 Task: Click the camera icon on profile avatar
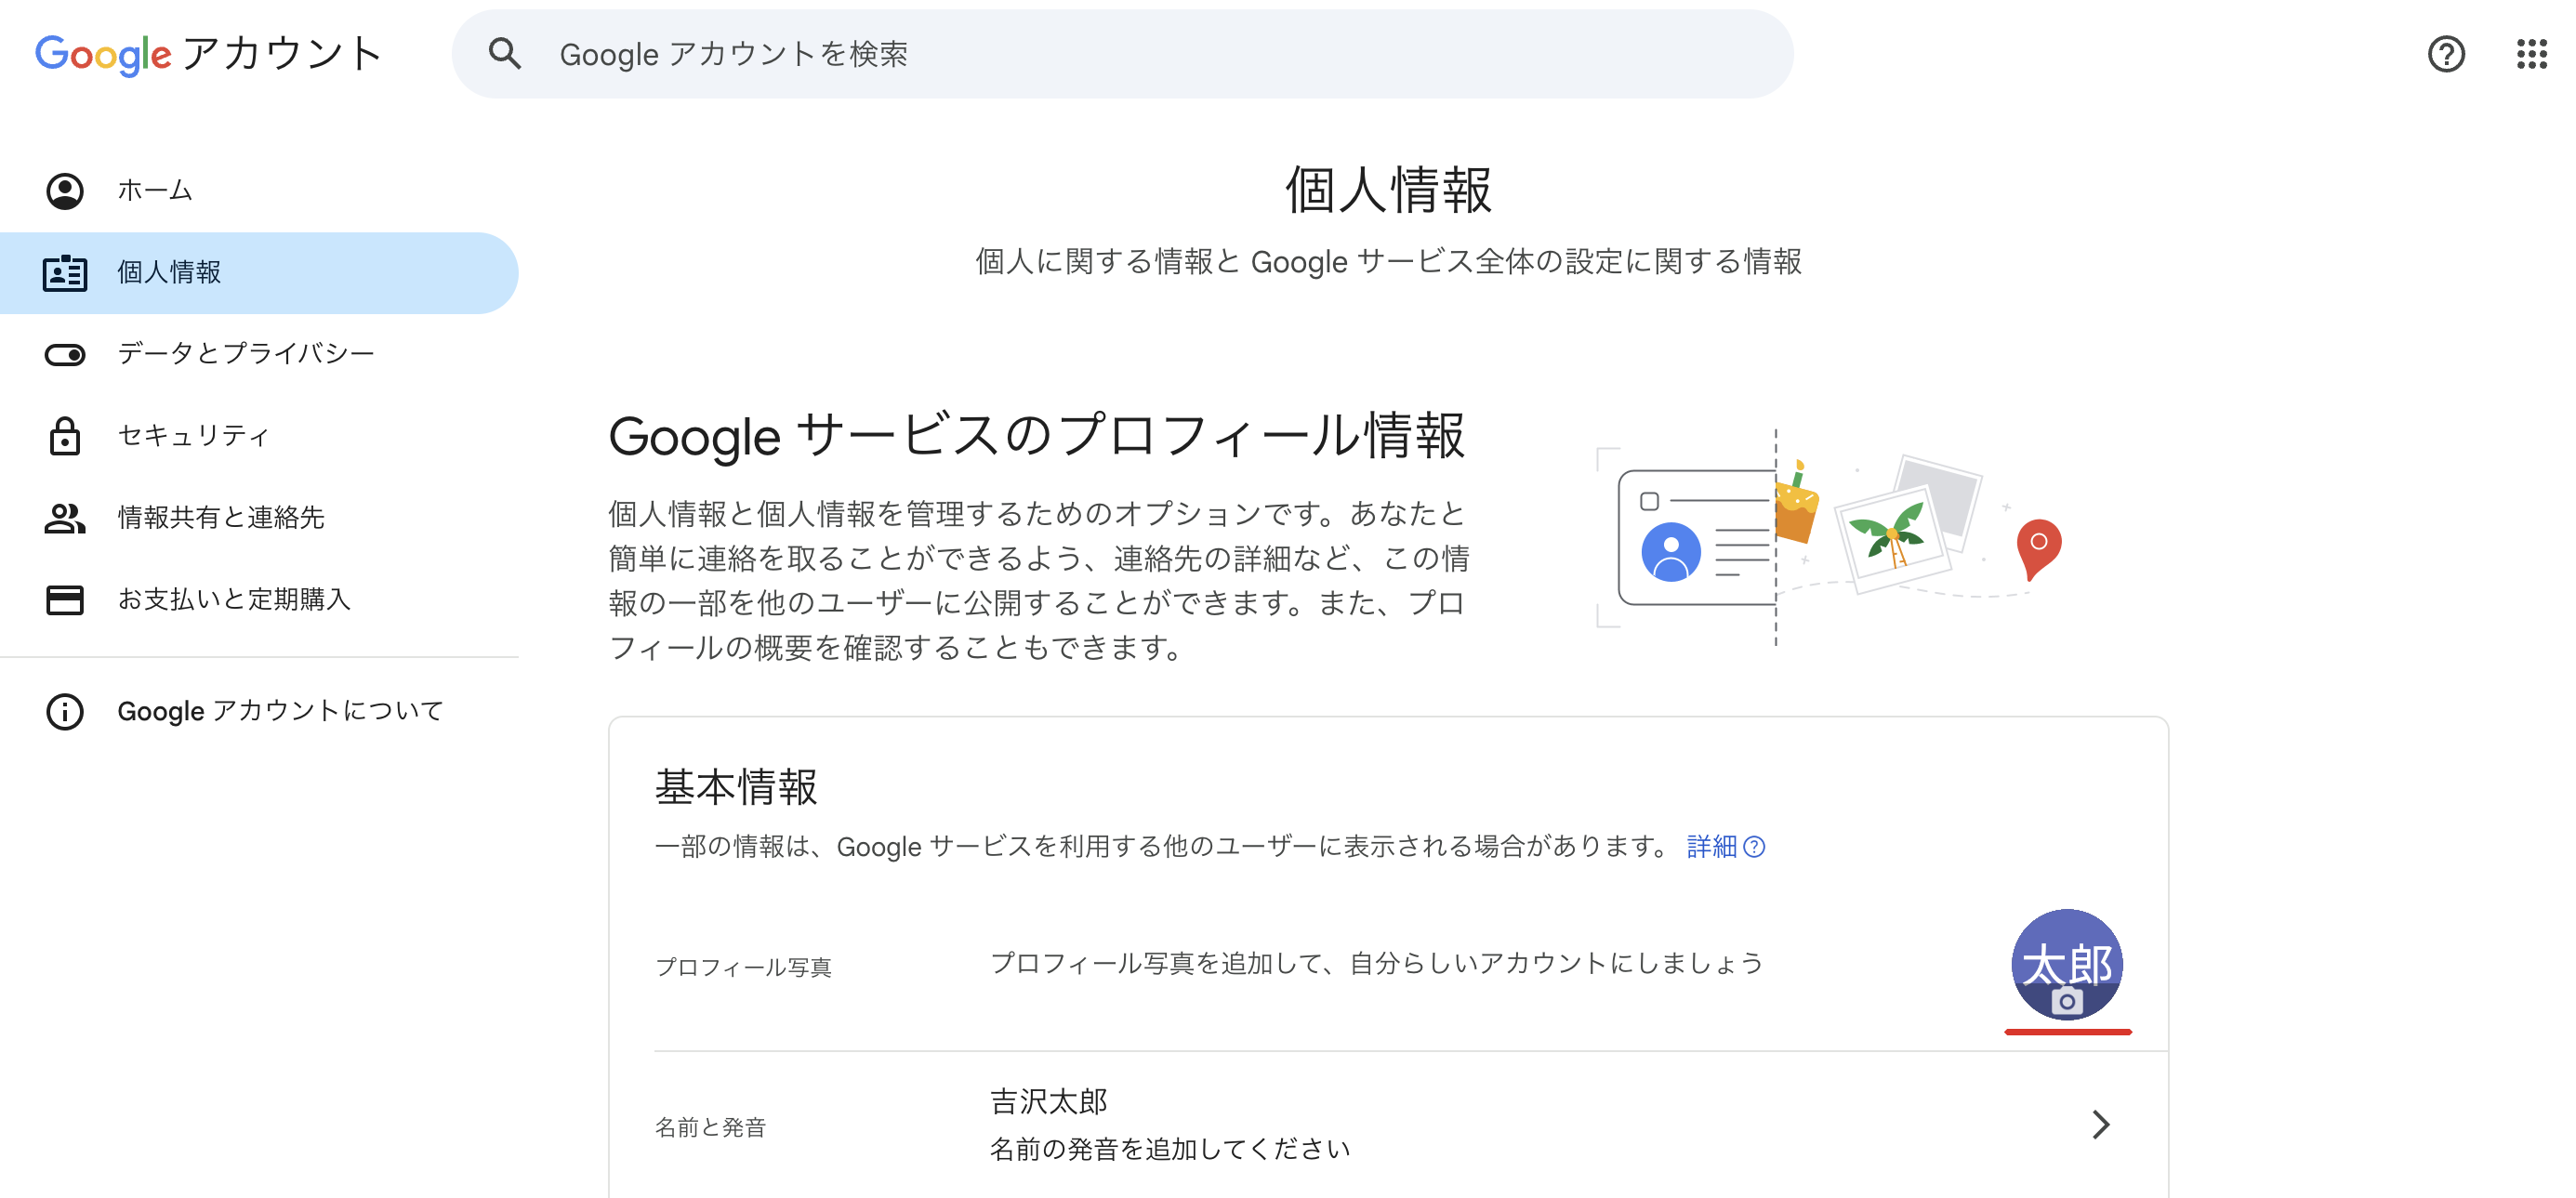point(2066,1000)
